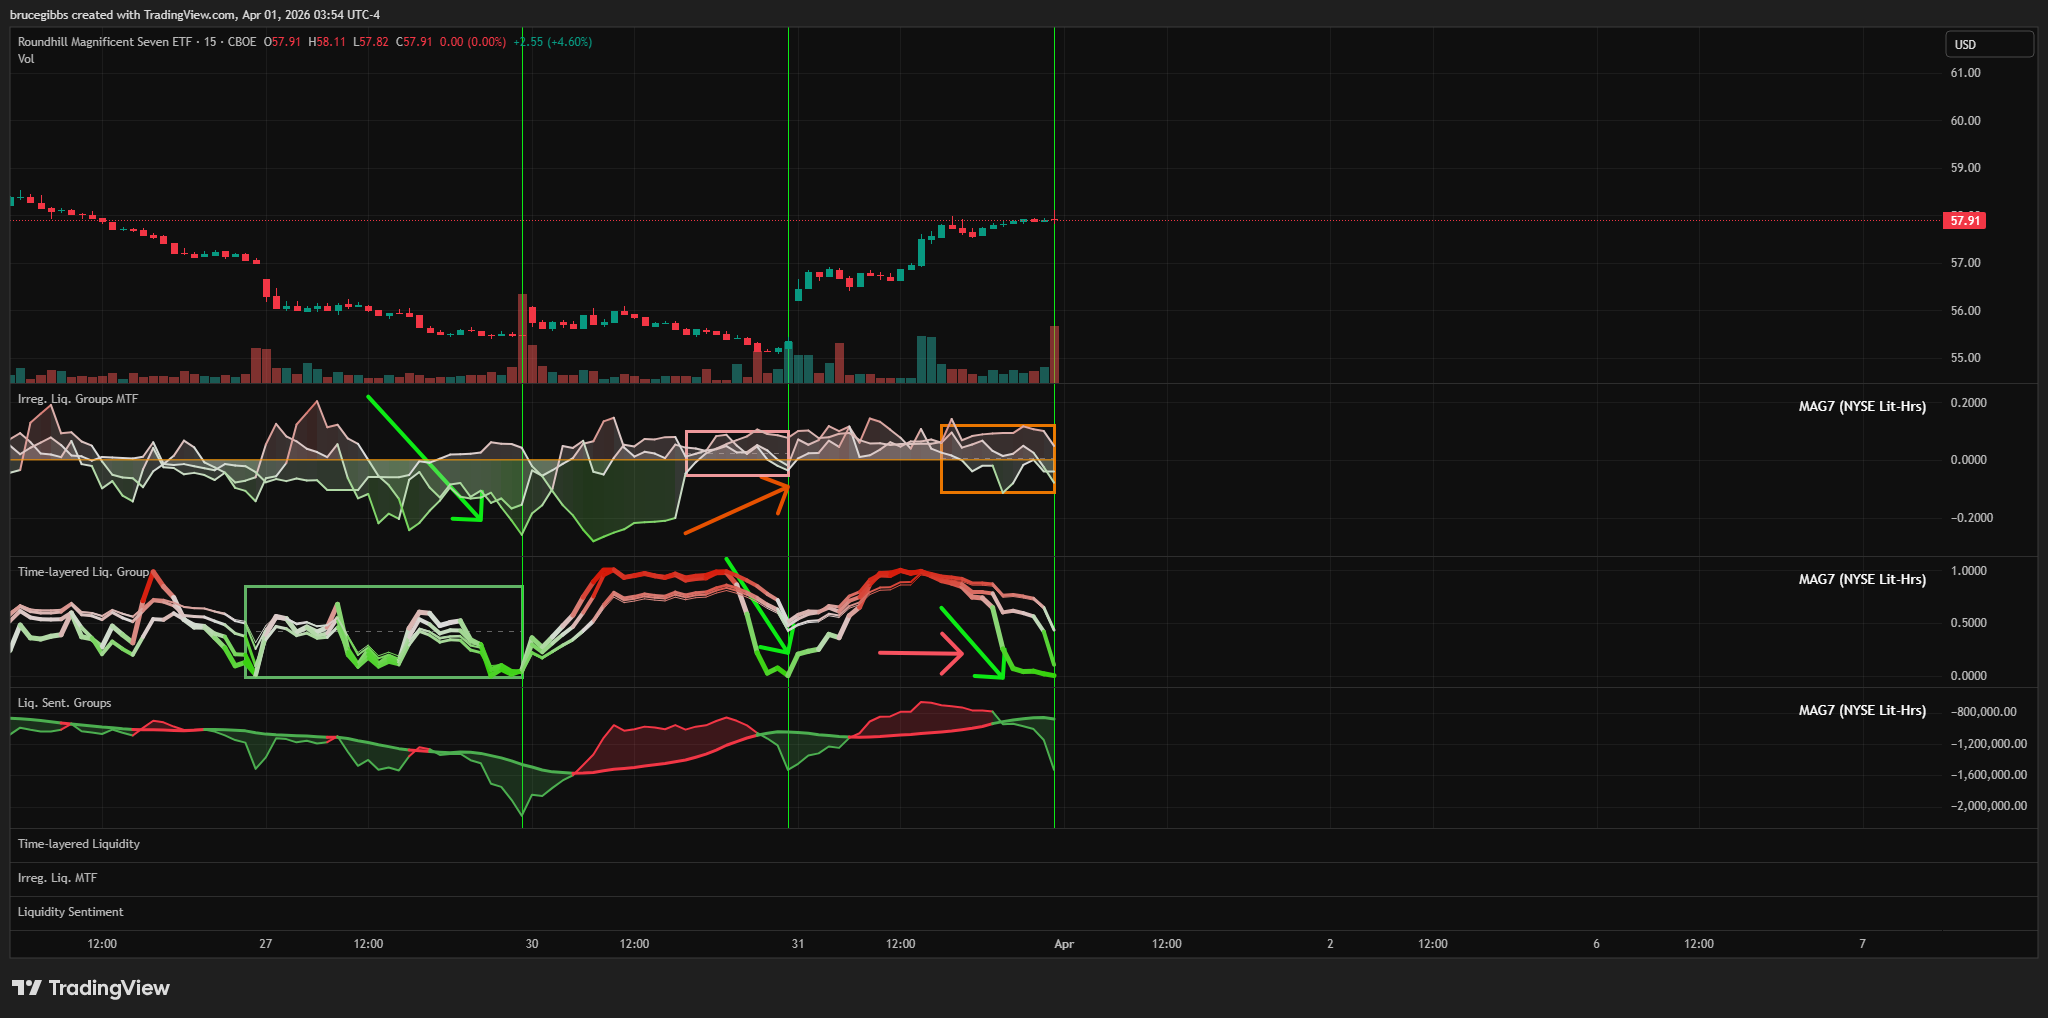Click the Roundhill Magnificent Seven ETF title
The height and width of the screenshot is (1018, 2048).
tap(104, 42)
